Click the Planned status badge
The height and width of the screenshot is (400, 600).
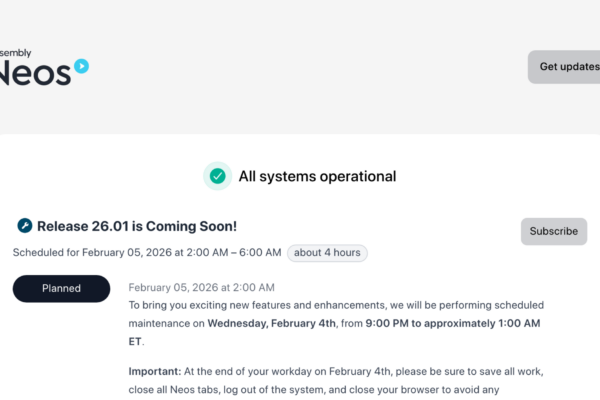(61, 288)
